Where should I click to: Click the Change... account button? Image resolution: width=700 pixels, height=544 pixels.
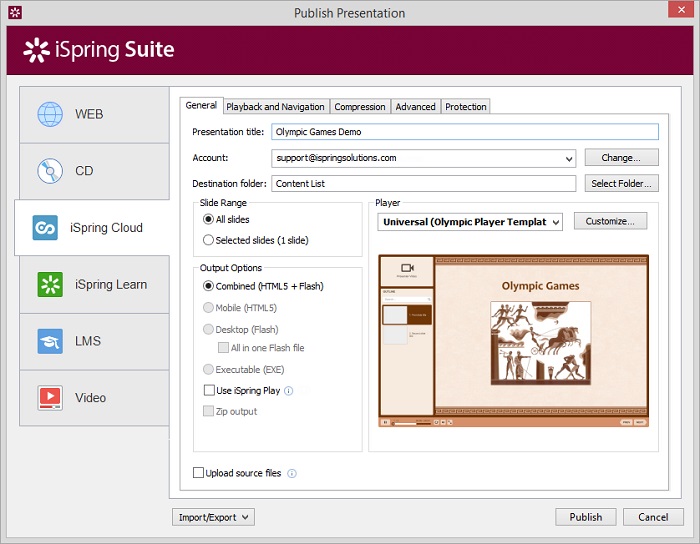pos(621,158)
